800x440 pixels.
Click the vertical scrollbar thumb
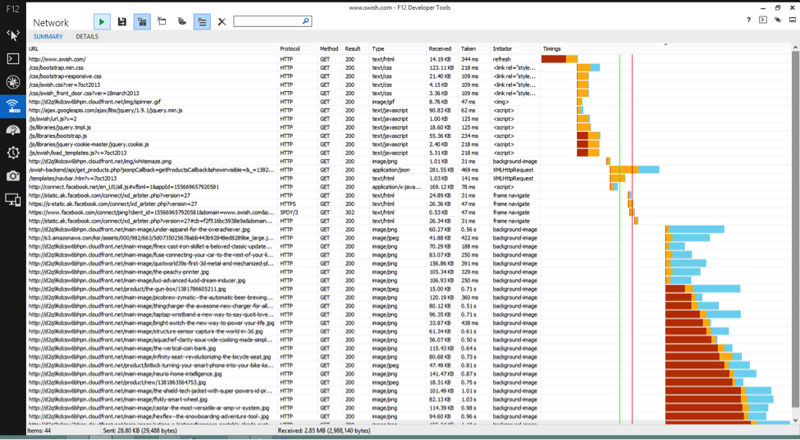pyautogui.click(x=795, y=230)
